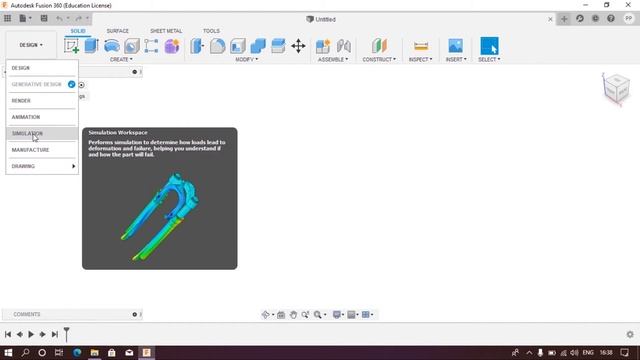Click the Redo arrow
This screenshot has width=640, height=360.
click(78, 18)
